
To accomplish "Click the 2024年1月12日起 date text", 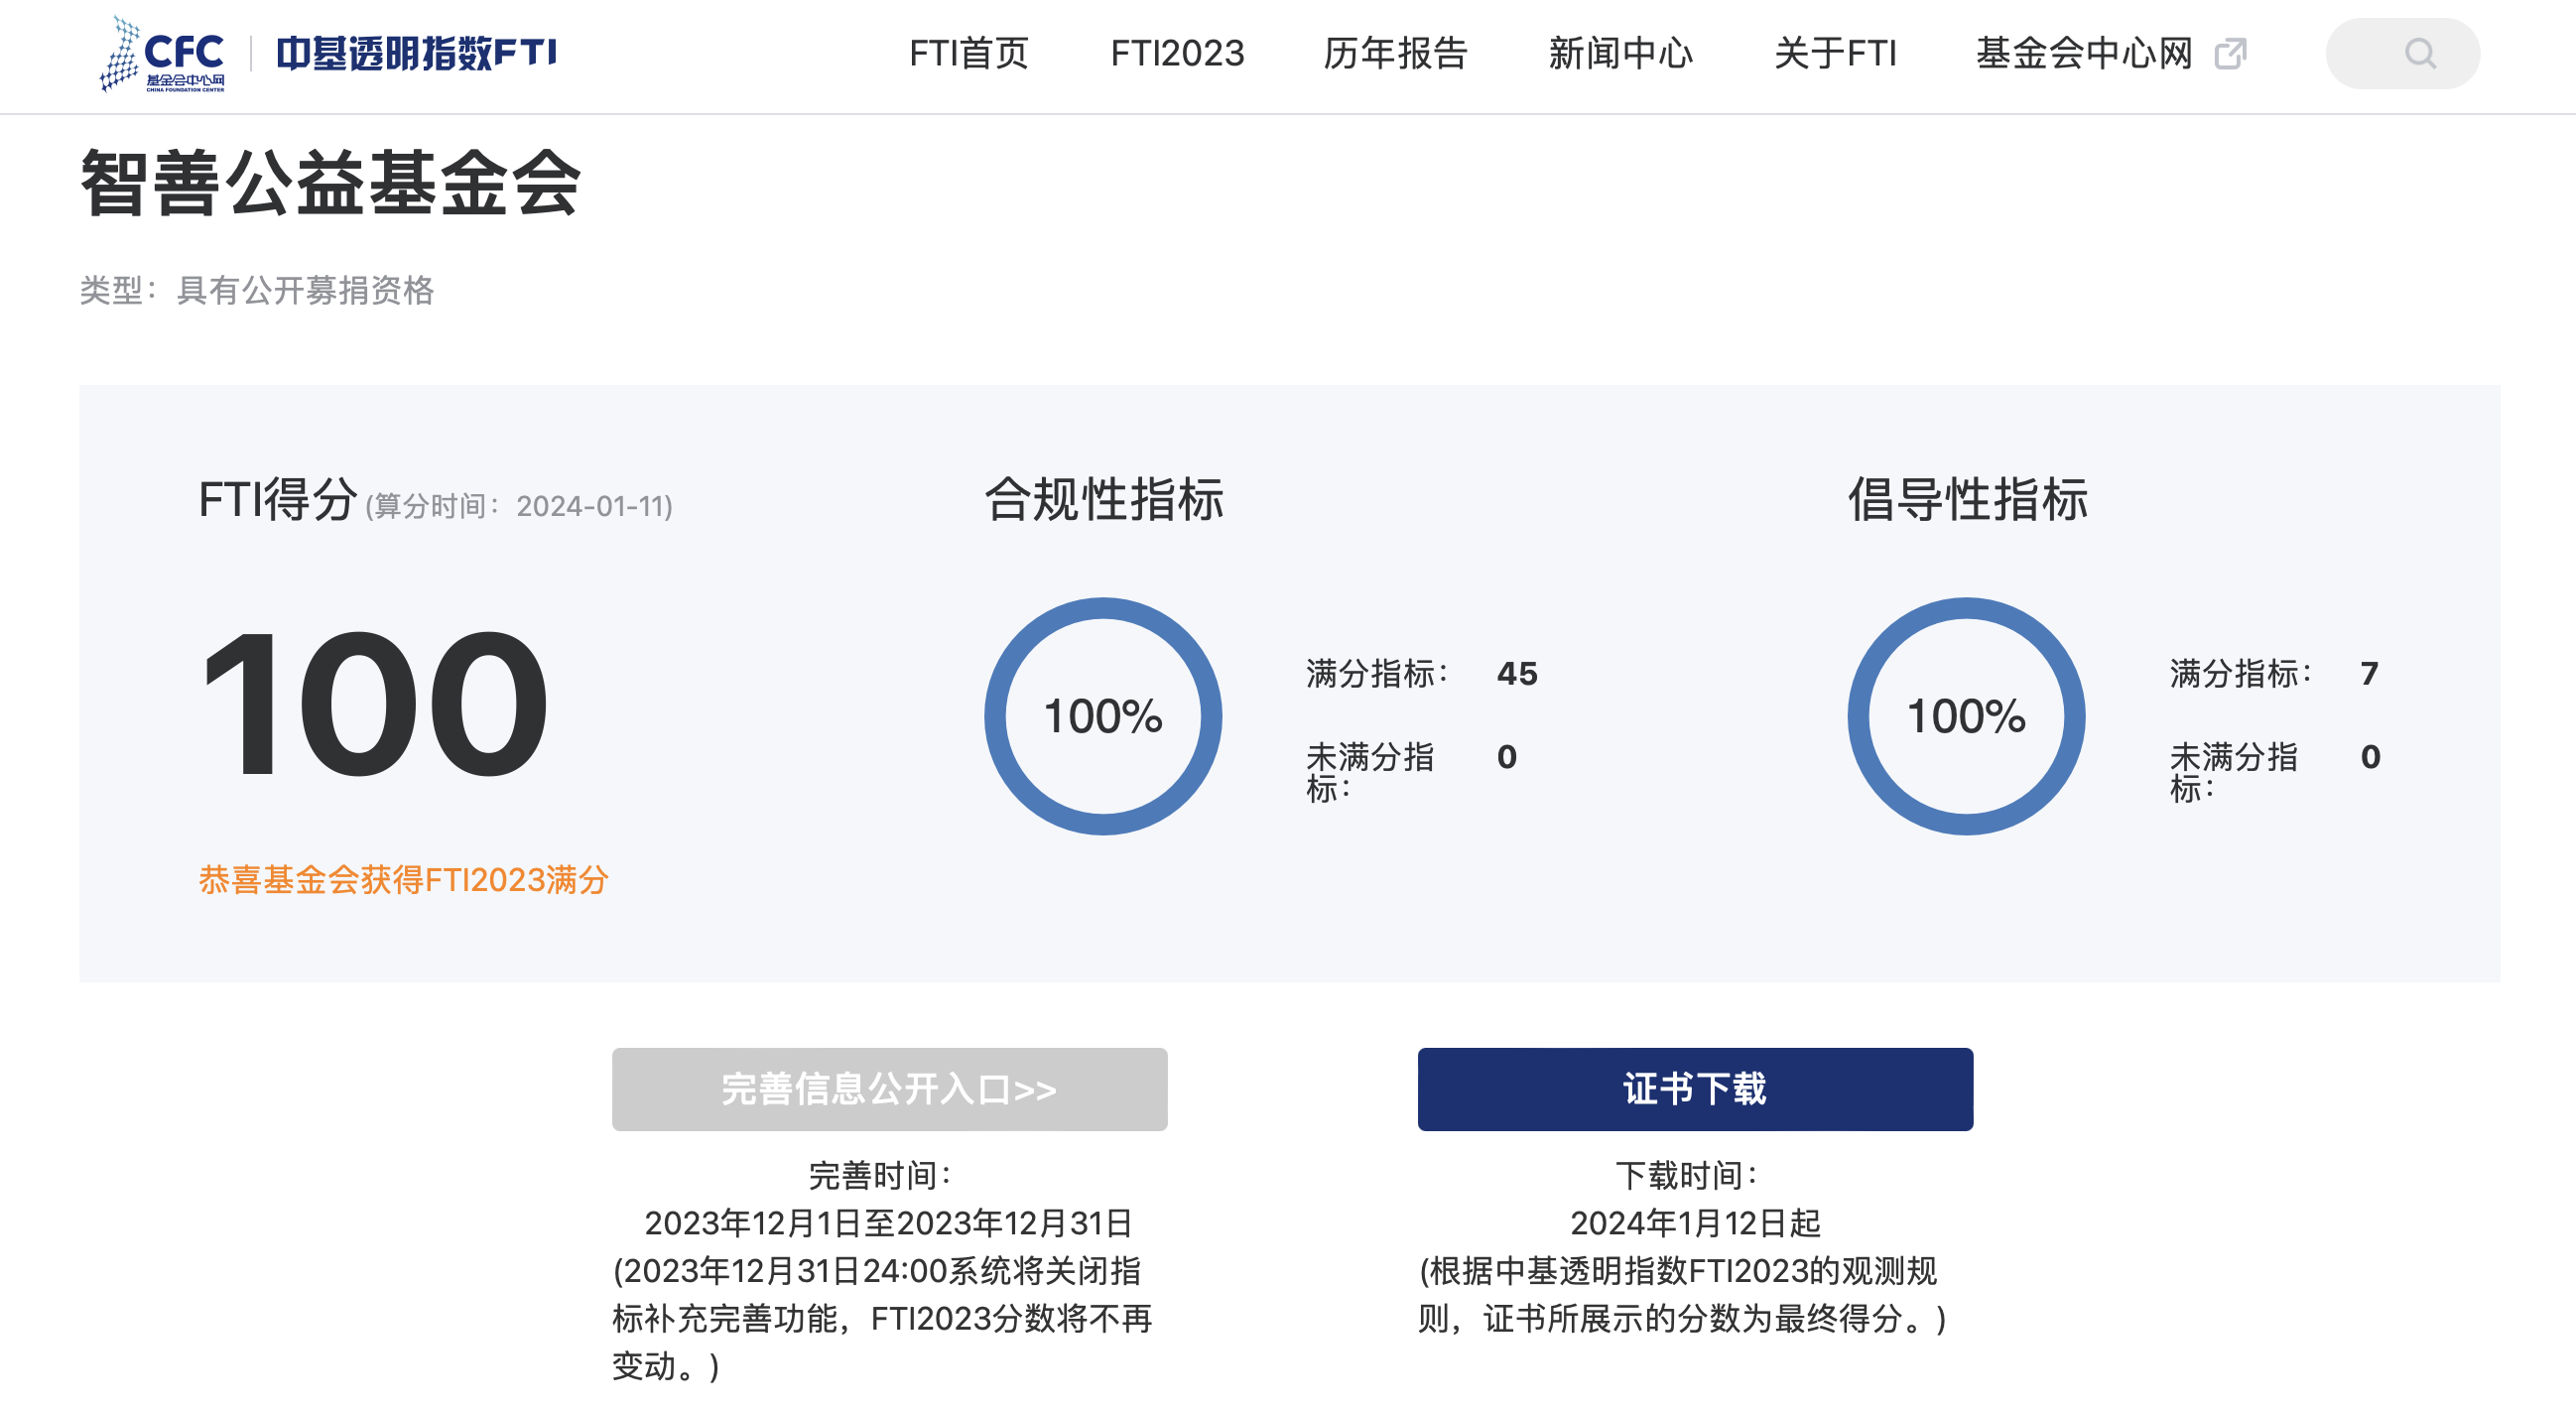I will tap(1695, 1223).
